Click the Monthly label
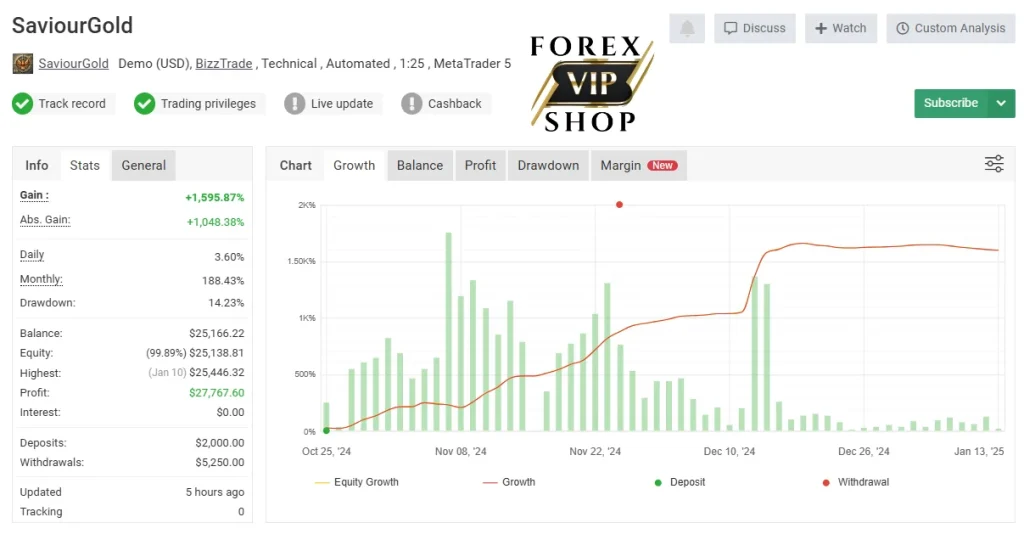 point(41,279)
